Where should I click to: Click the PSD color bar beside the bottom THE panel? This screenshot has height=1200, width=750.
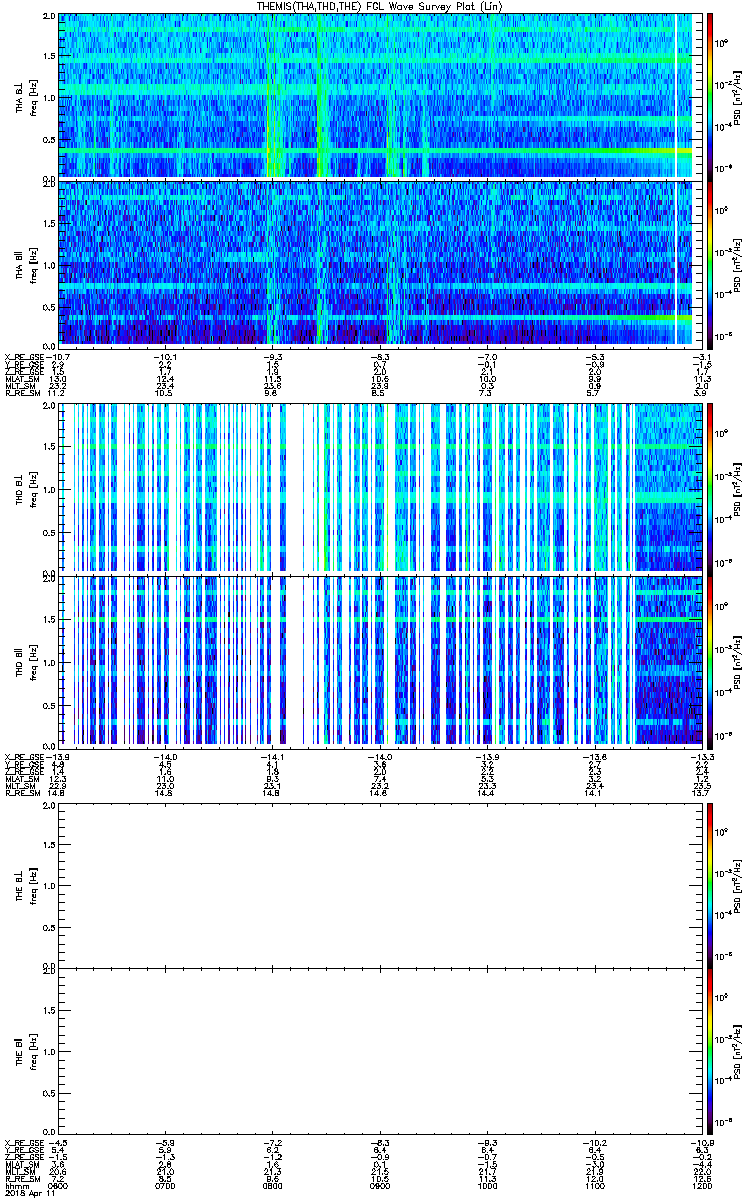pos(709,1050)
